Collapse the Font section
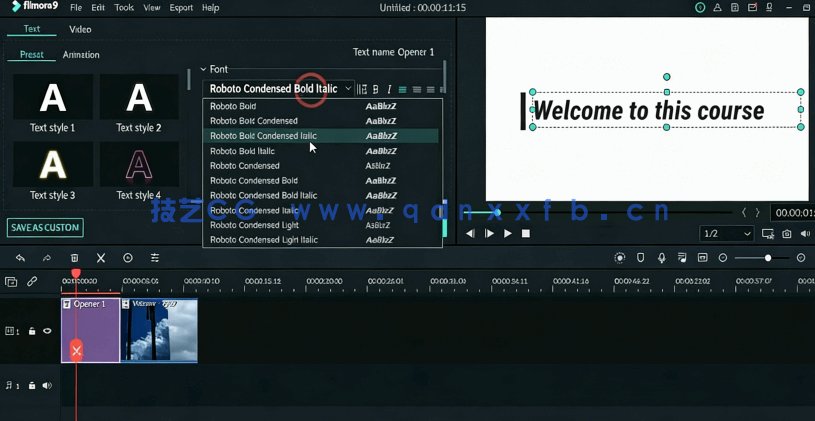This screenshot has width=815, height=421. pos(204,70)
